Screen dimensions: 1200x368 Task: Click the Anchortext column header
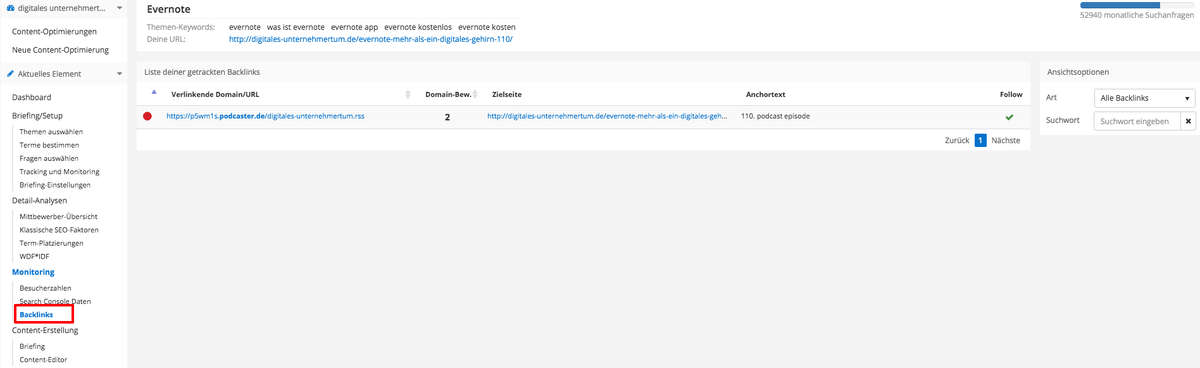[x=765, y=95]
